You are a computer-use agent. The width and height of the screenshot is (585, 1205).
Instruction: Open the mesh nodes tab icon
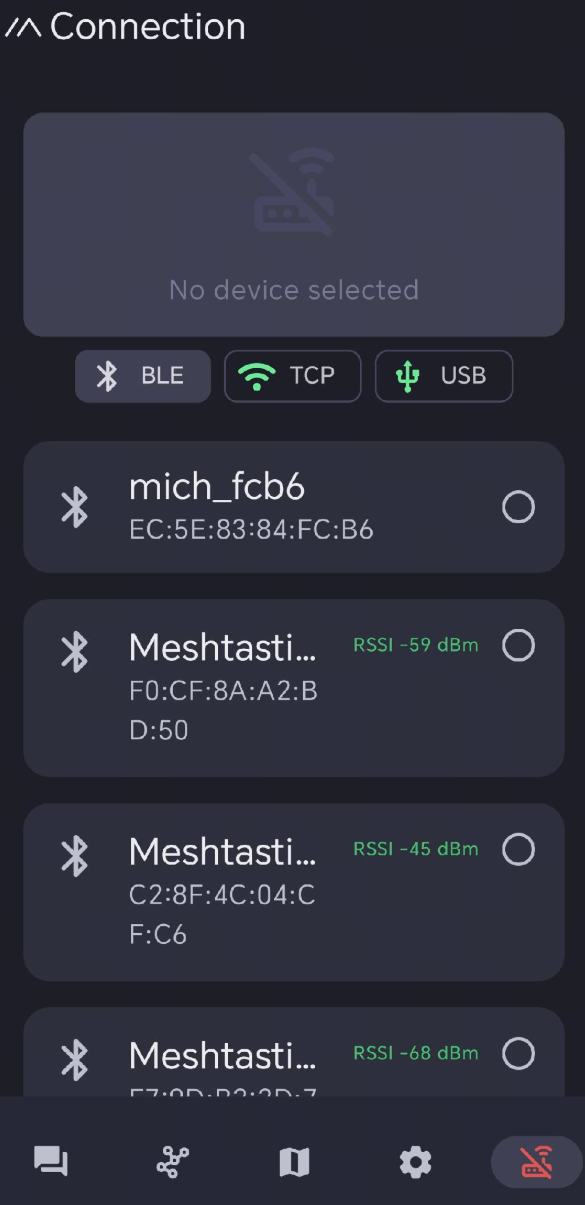[173, 1162]
